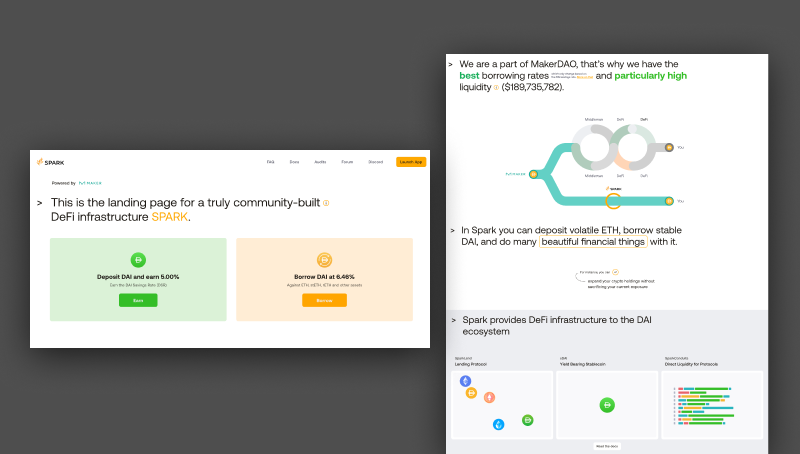Click the green DAI coin icon in deposit card
Image resolution: width=800 pixels, height=454 pixels.
(138, 260)
